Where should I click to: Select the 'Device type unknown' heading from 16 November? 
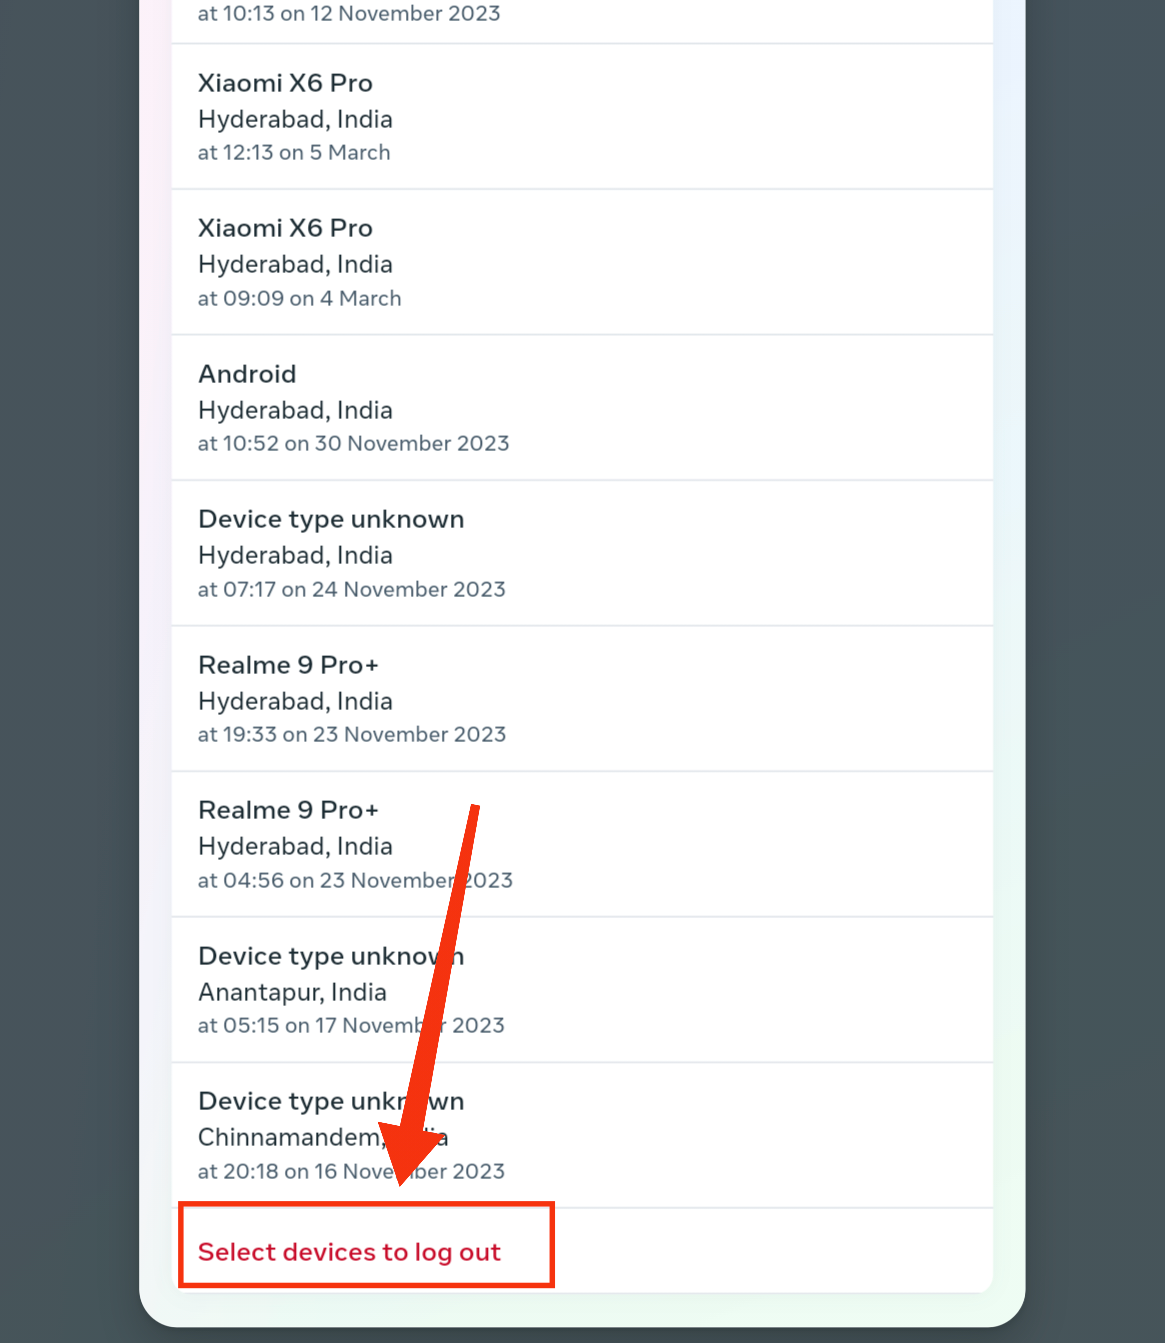click(x=331, y=1100)
